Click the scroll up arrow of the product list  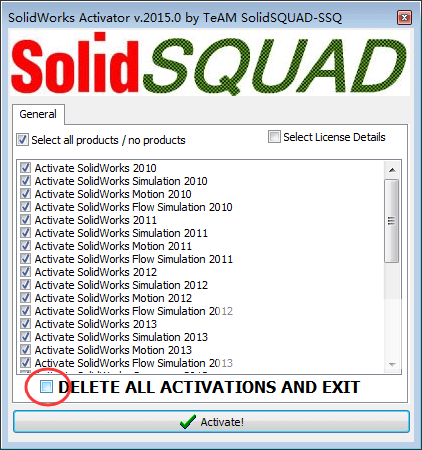392,170
